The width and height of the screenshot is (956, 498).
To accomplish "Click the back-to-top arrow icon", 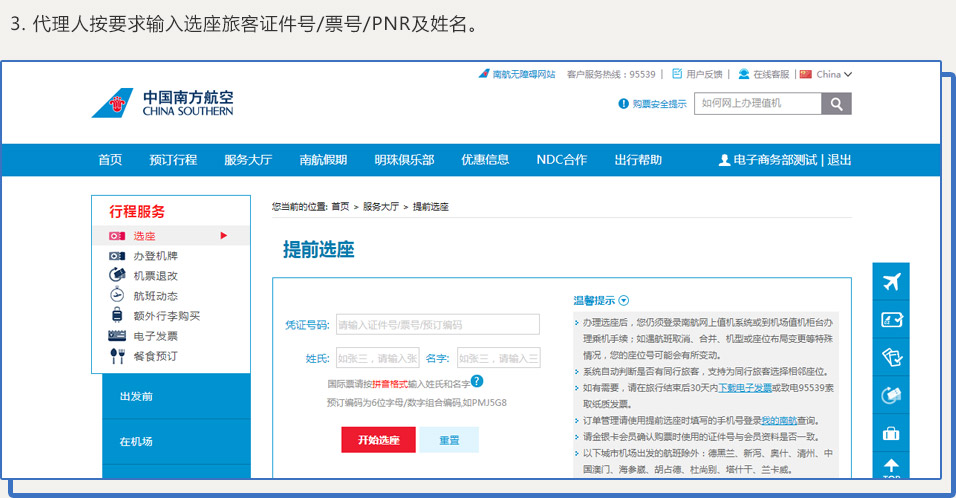I will click(x=891, y=466).
